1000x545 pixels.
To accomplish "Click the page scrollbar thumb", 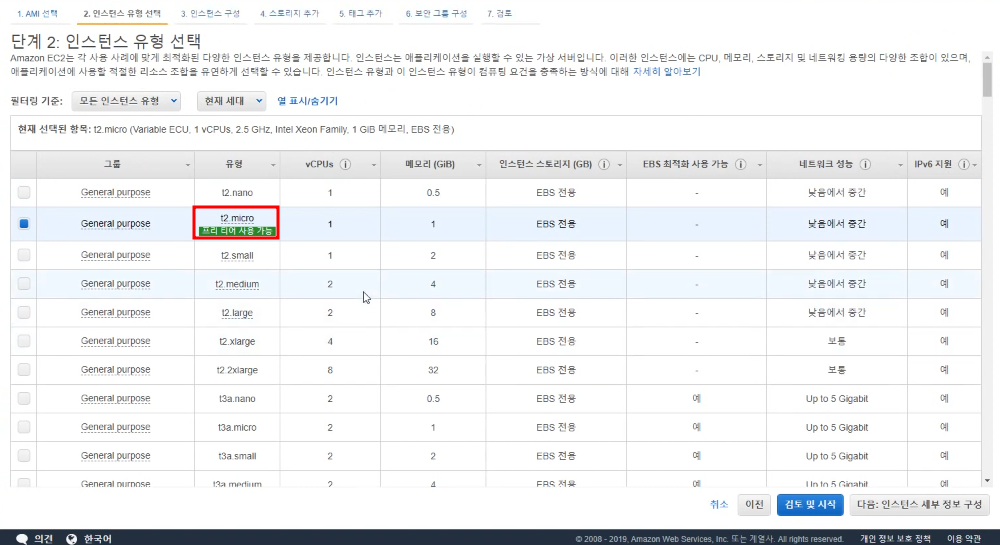I will pos(987,80).
